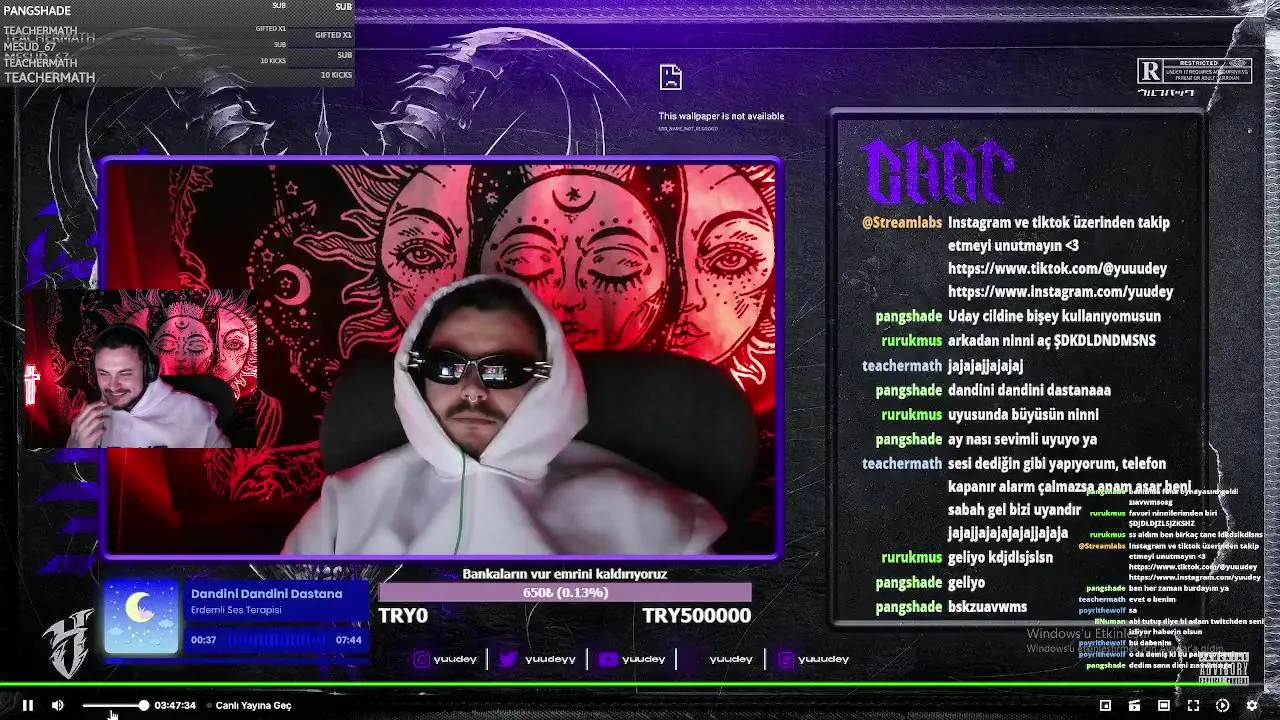
Task: Click the purple graffiti chat logo
Action: (939, 172)
